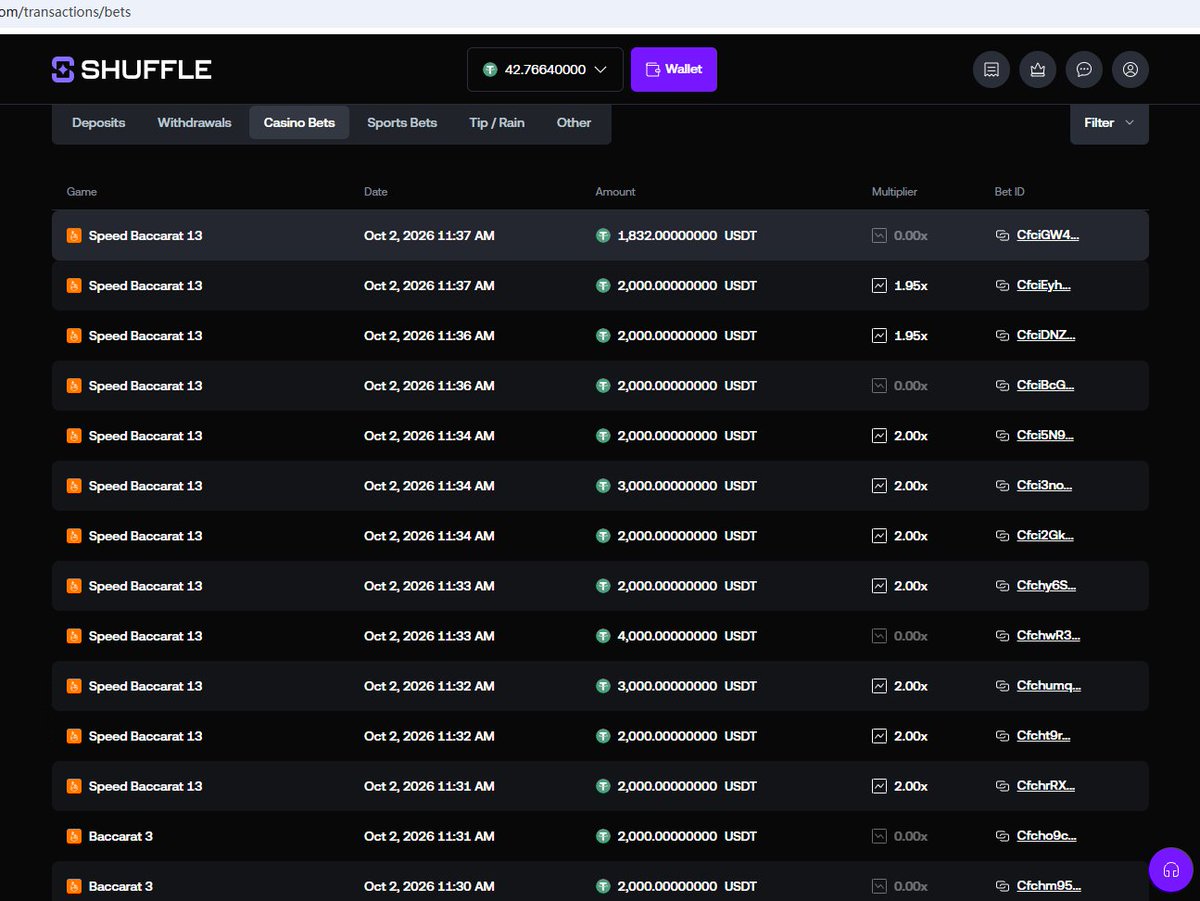The image size is (1200, 901).
Task: Open the user profile icon
Action: pyautogui.click(x=1131, y=70)
